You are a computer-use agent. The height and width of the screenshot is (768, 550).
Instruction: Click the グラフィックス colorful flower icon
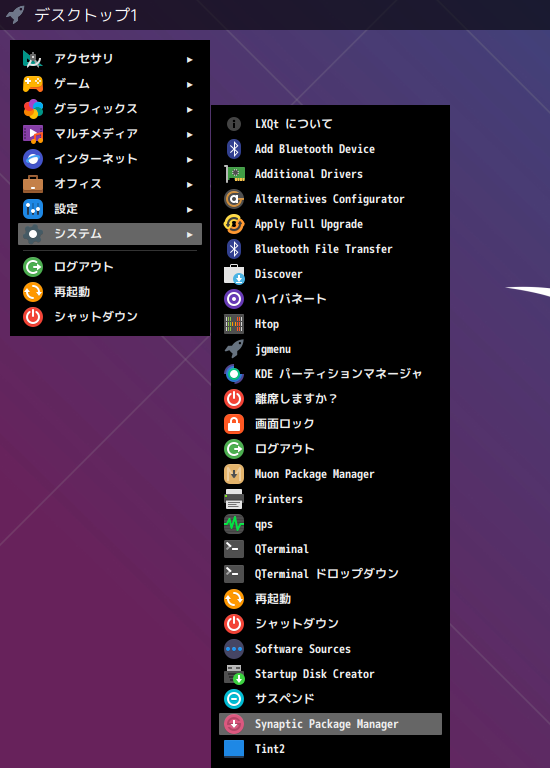(x=33, y=109)
